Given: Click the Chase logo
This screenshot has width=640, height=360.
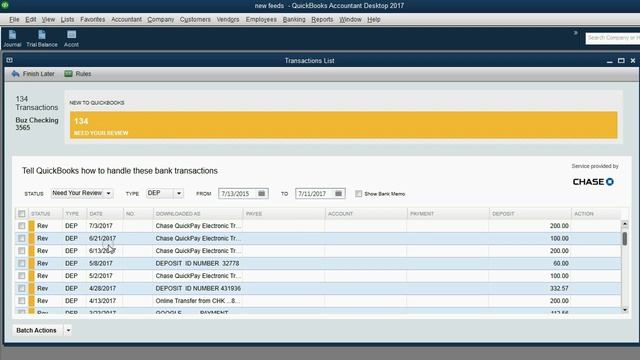Looking at the screenshot, I should 593,182.
